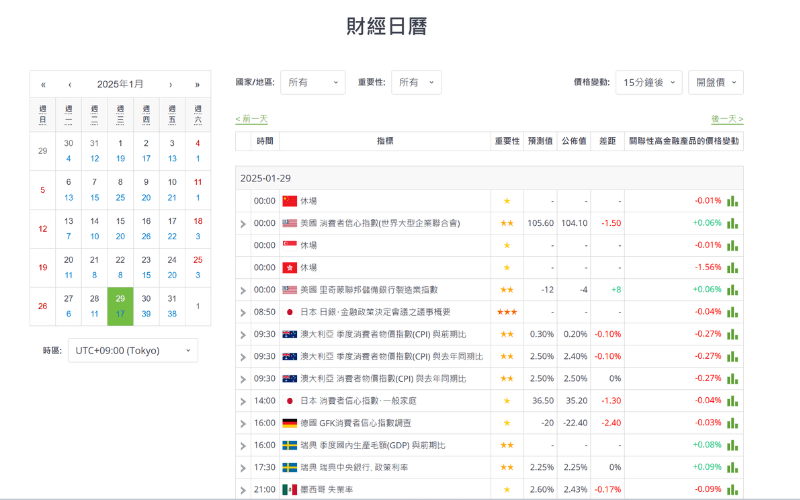Go to previous year with double-left arrow
The width and height of the screenshot is (800, 500).
(x=43, y=84)
